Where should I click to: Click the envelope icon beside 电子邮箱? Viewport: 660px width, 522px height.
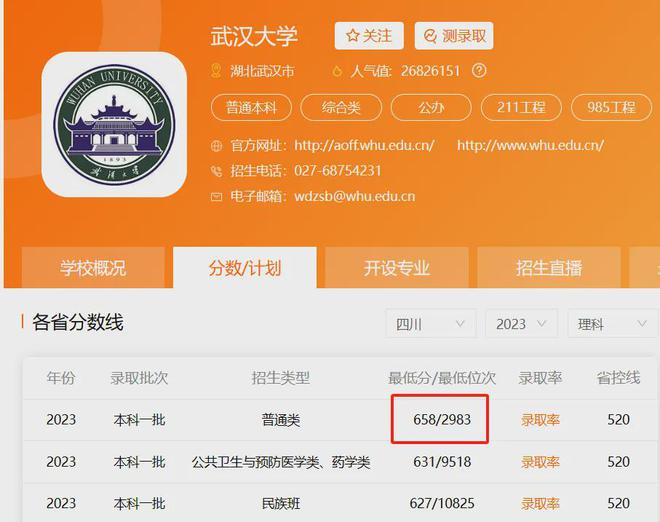point(216,197)
